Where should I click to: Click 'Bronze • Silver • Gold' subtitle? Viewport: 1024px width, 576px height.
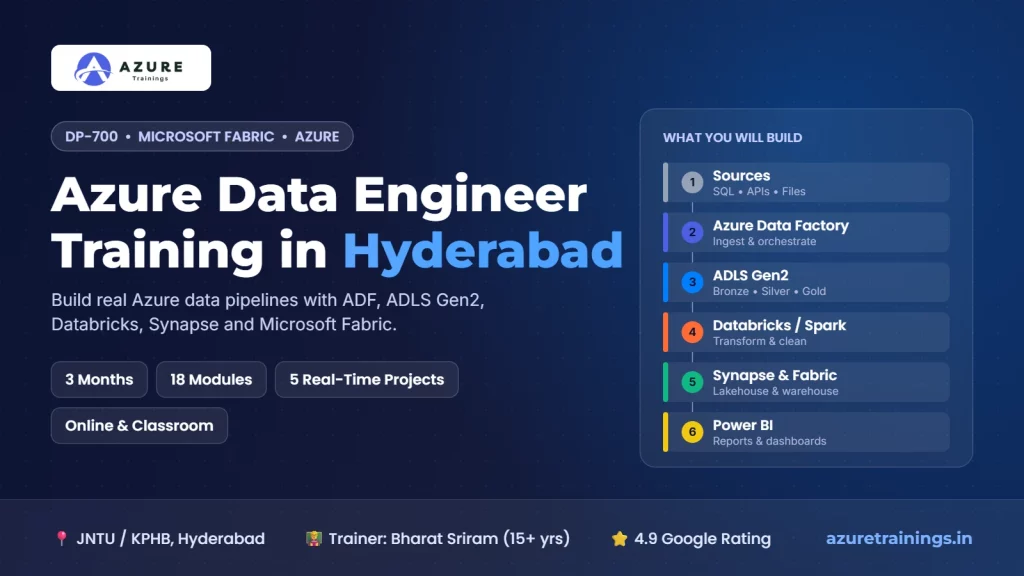pos(769,291)
